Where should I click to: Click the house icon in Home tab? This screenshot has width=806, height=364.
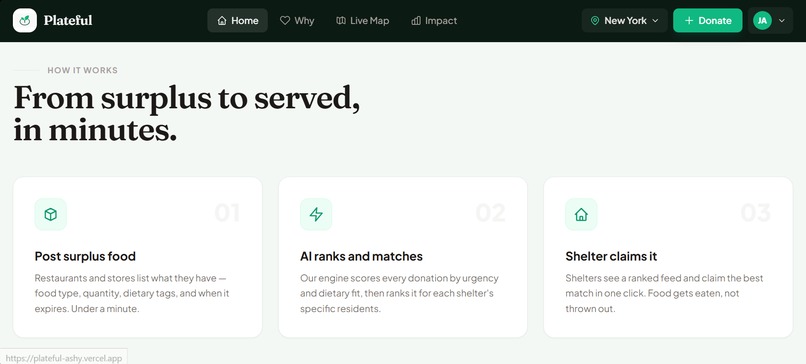point(222,21)
